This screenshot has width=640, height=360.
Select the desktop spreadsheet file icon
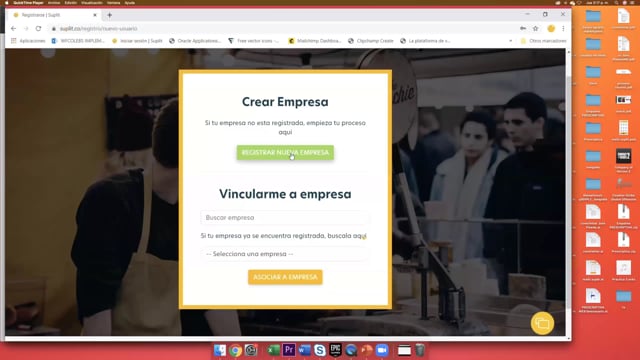(x=623, y=128)
